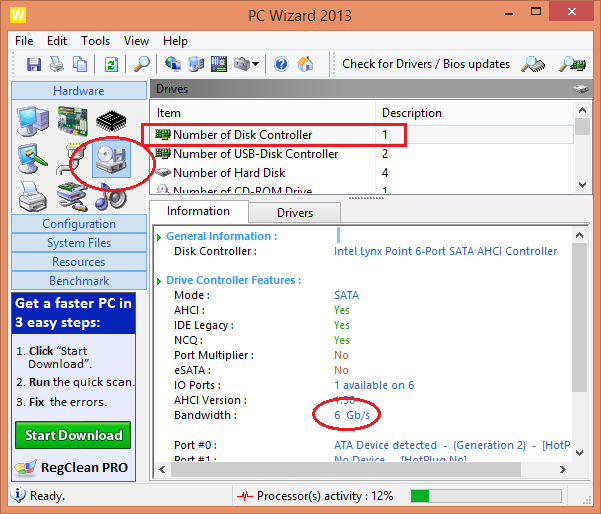
Task: Open the View menu
Action: click(x=136, y=41)
